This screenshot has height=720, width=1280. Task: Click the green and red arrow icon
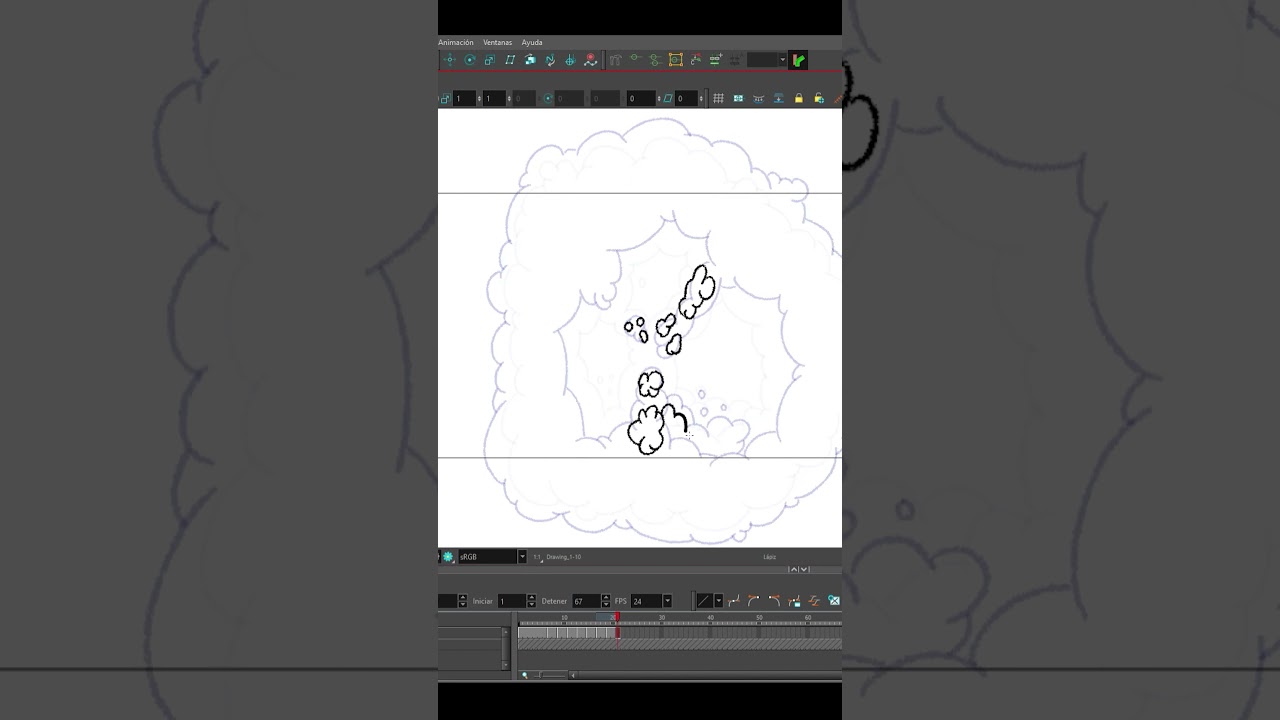pos(798,60)
